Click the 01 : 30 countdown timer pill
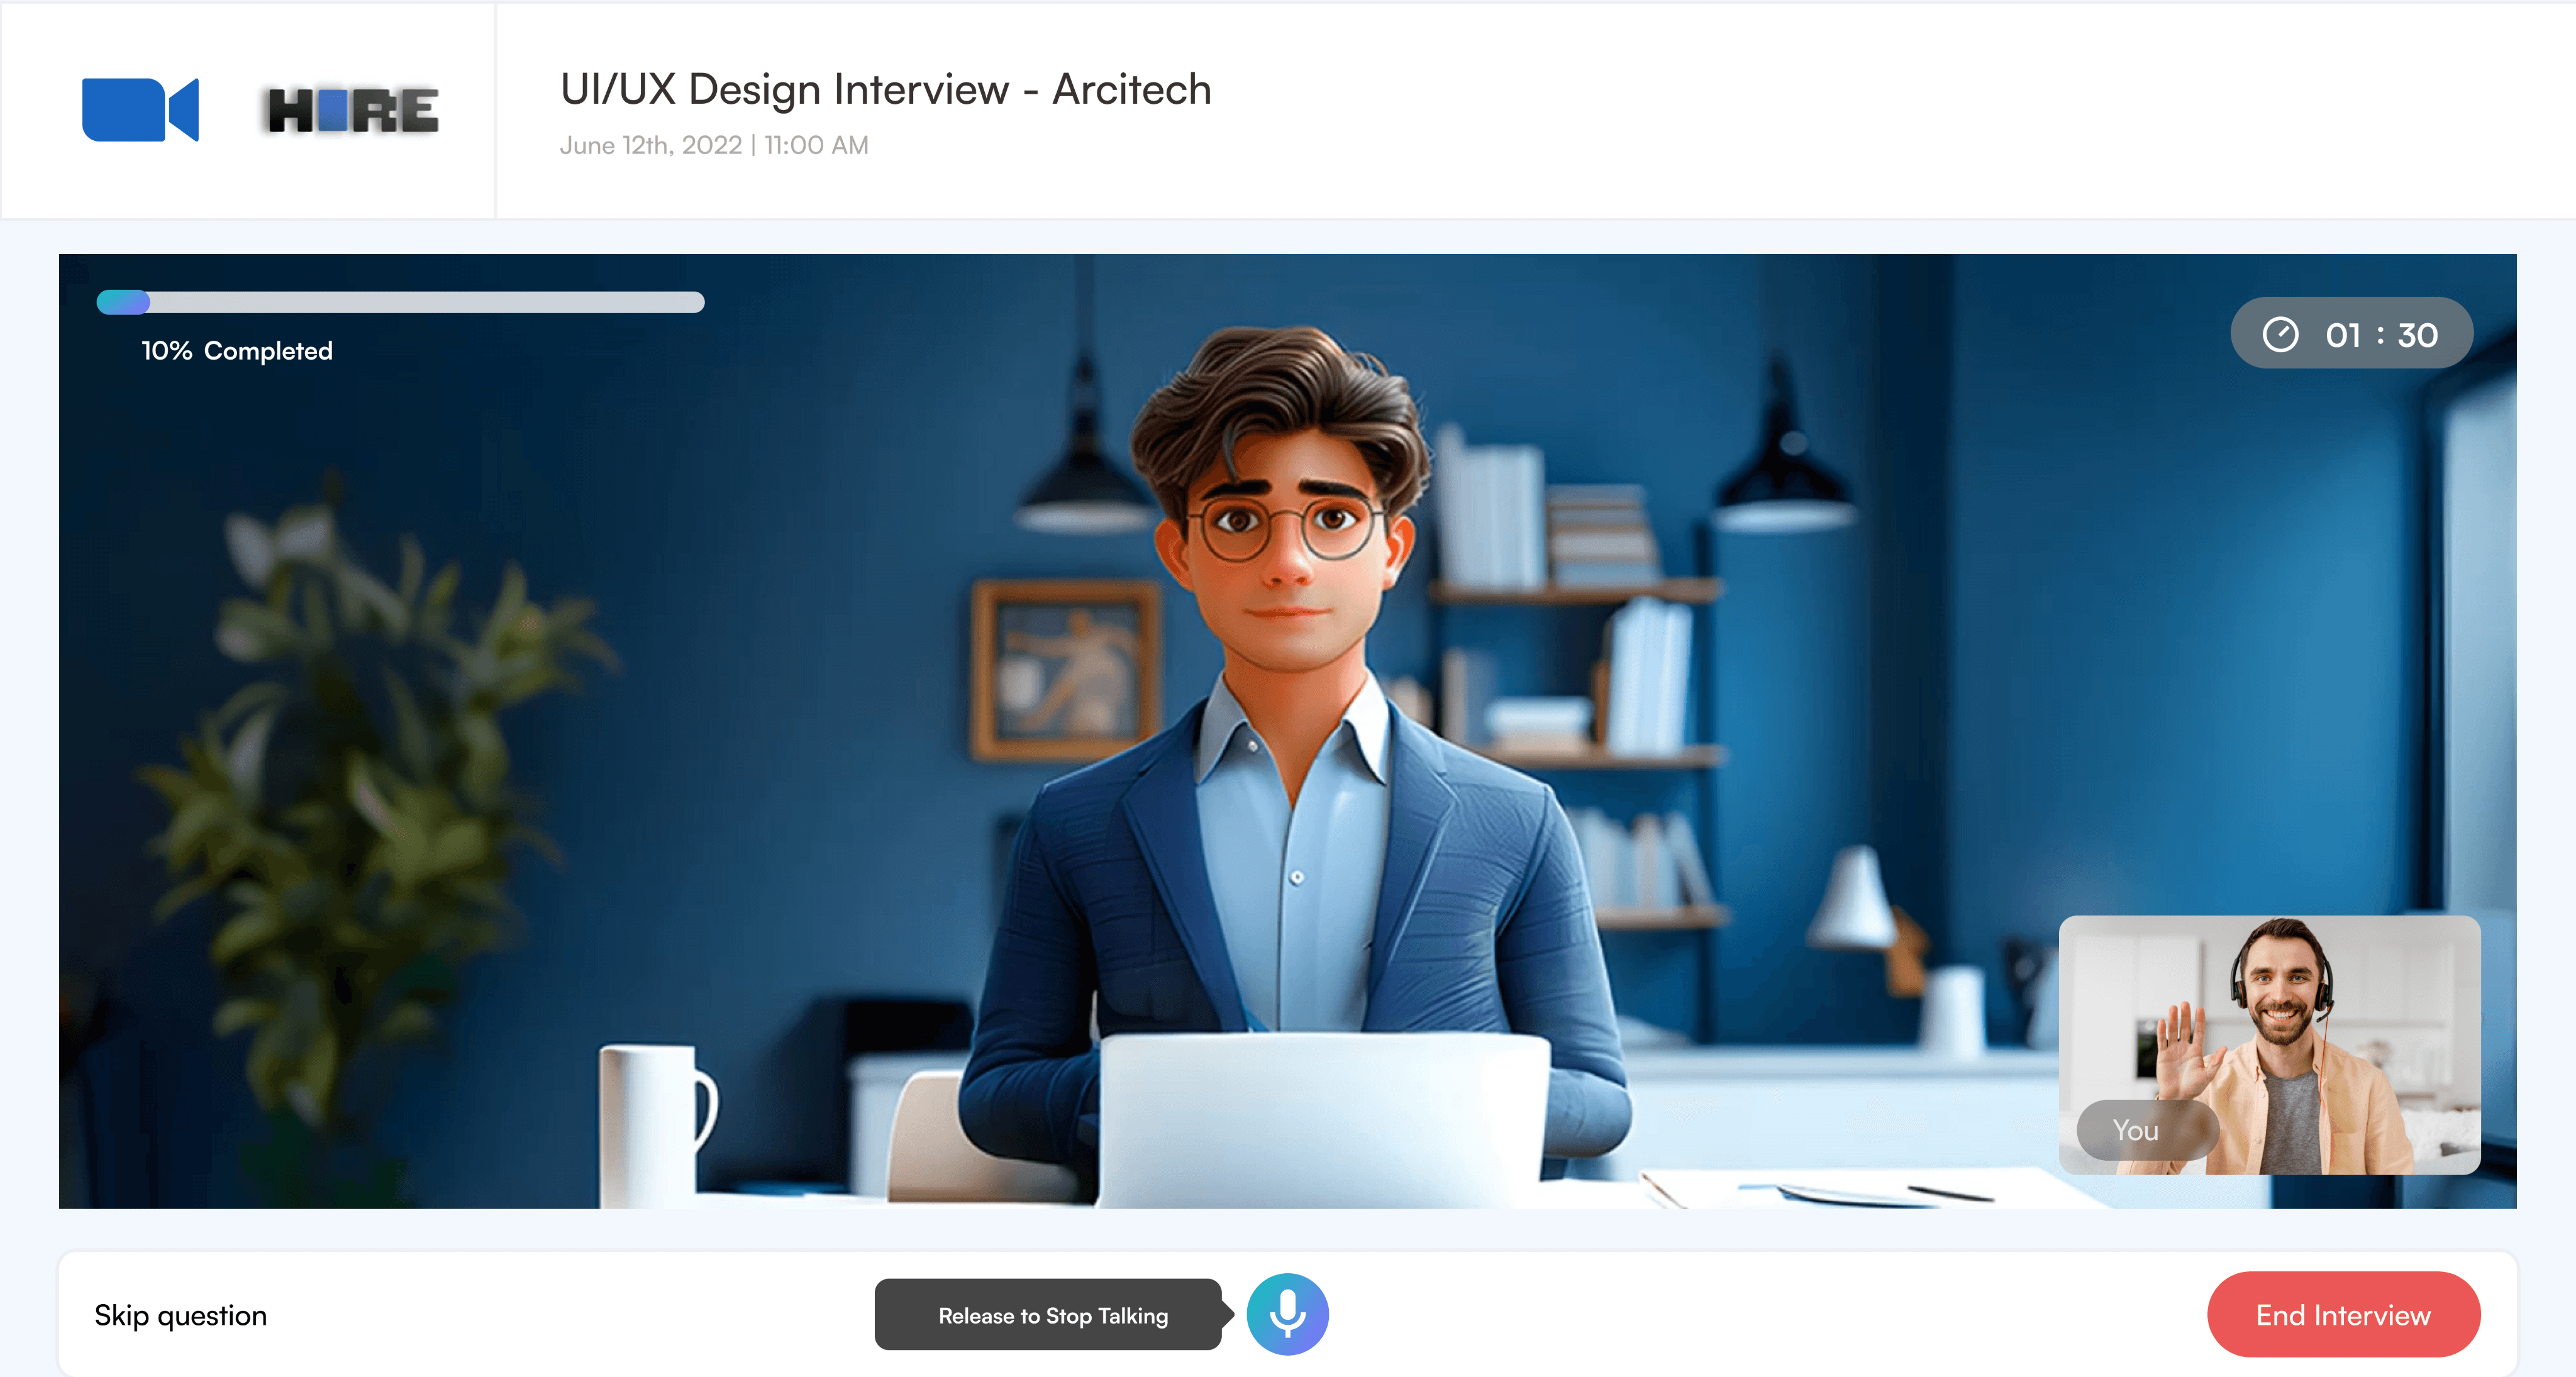 tap(2351, 333)
